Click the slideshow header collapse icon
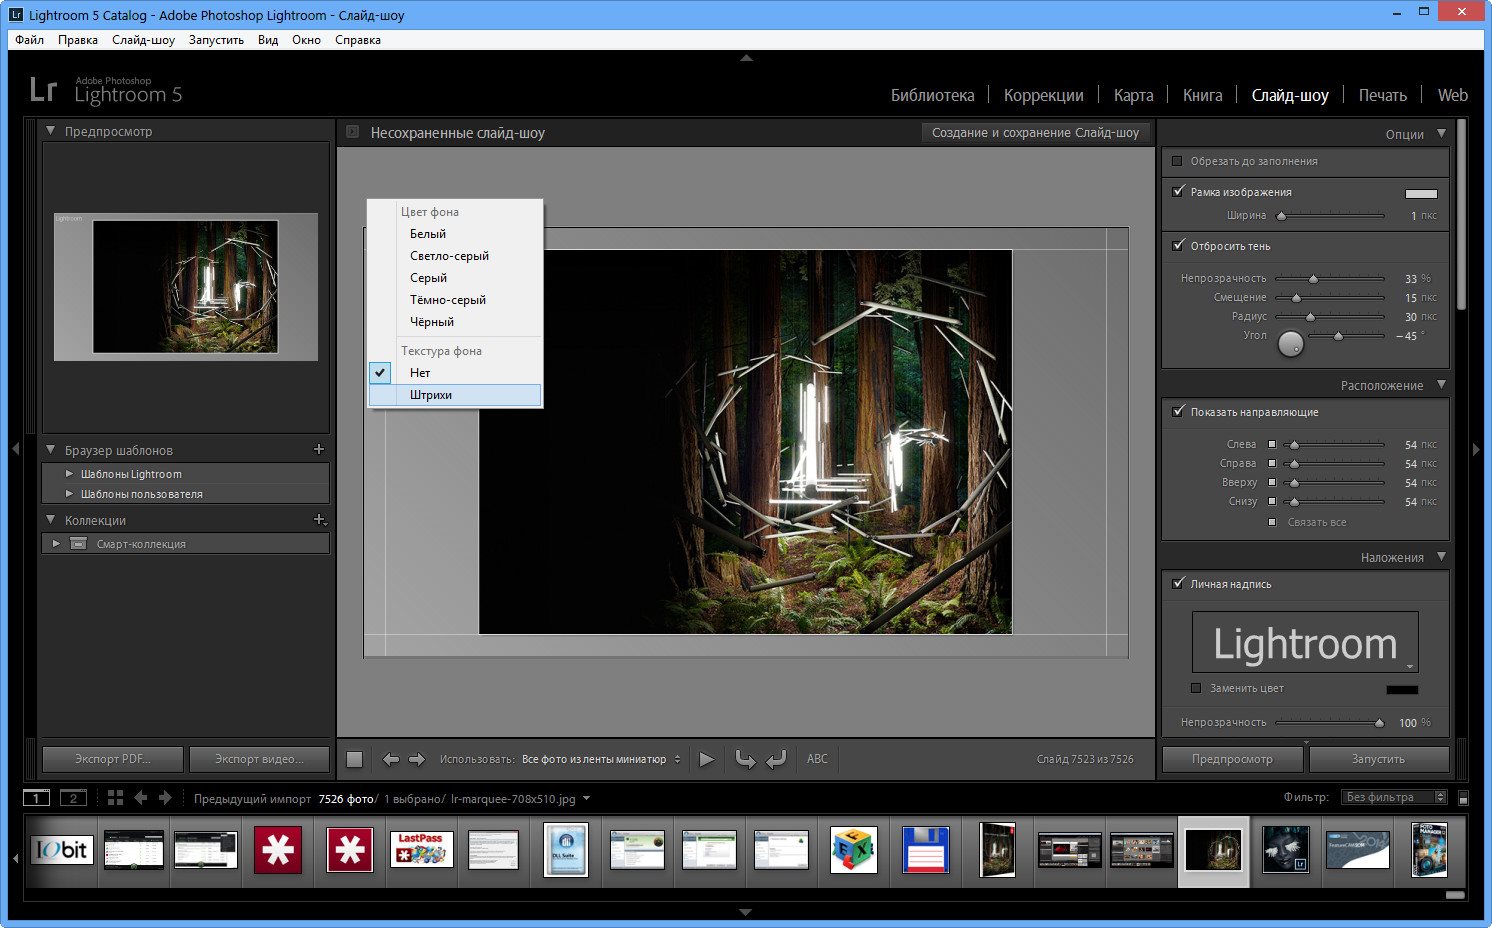 coord(352,132)
